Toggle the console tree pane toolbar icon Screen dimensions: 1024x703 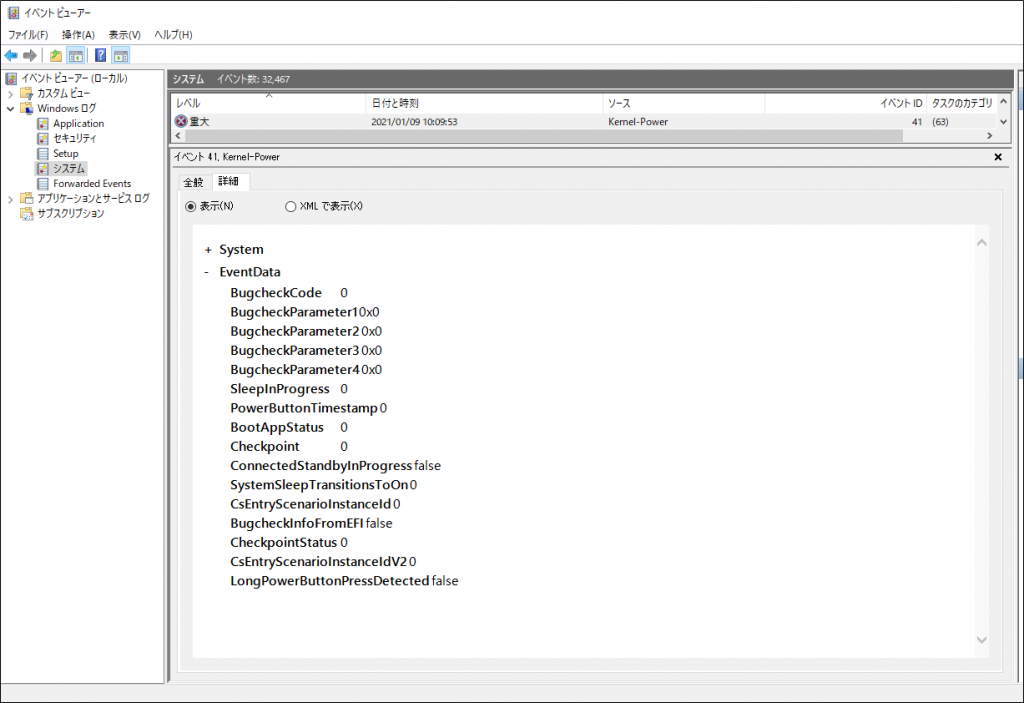76,56
